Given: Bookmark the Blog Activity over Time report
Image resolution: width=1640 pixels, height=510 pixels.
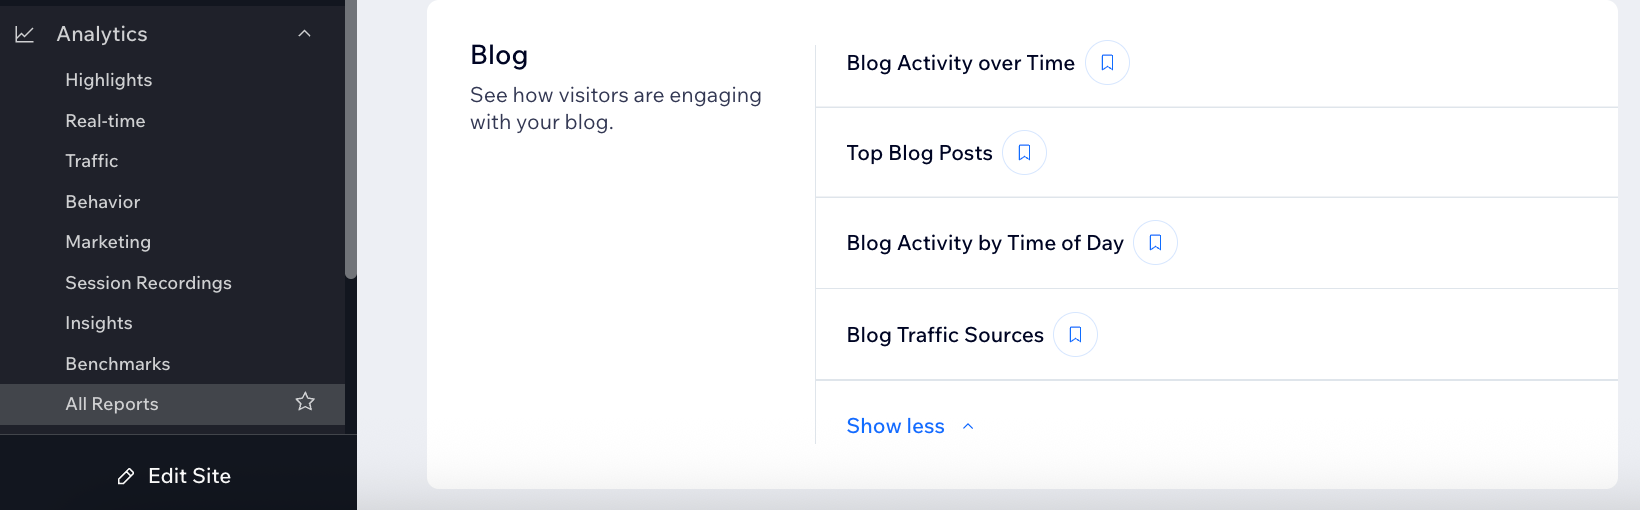Looking at the screenshot, I should pos(1107,63).
